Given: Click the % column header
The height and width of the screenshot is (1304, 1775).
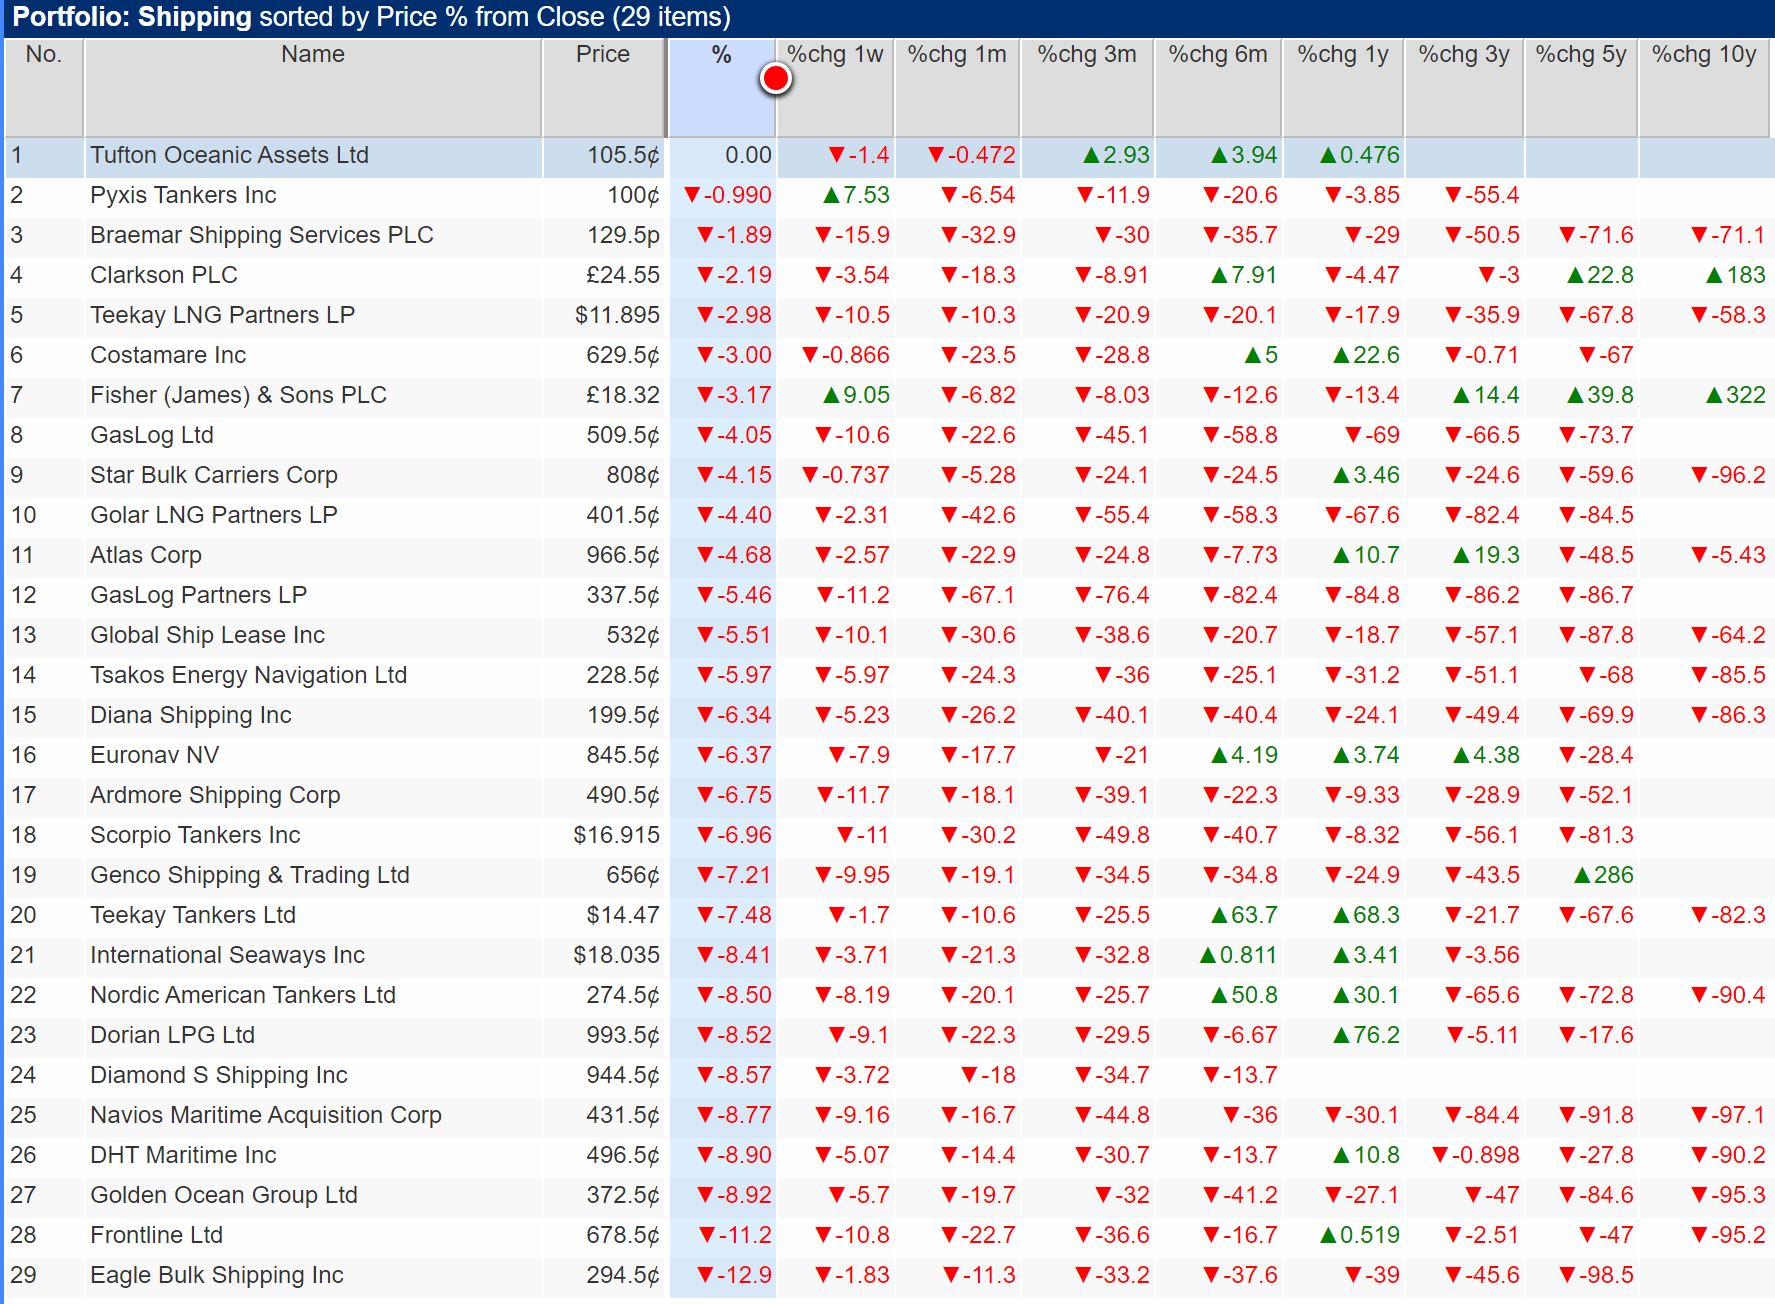Looking at the screenshot, I should (722, 87).
